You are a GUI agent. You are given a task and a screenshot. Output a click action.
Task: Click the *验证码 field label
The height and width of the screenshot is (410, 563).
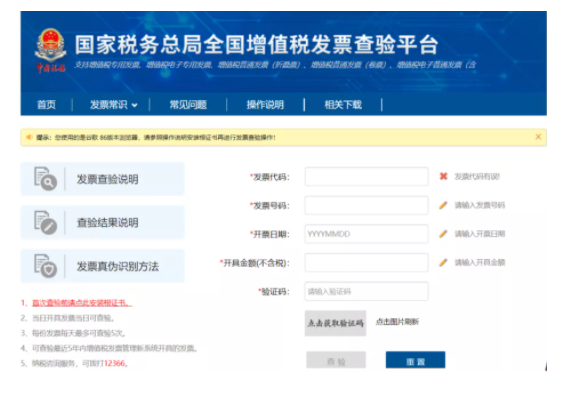pos(274,292)
